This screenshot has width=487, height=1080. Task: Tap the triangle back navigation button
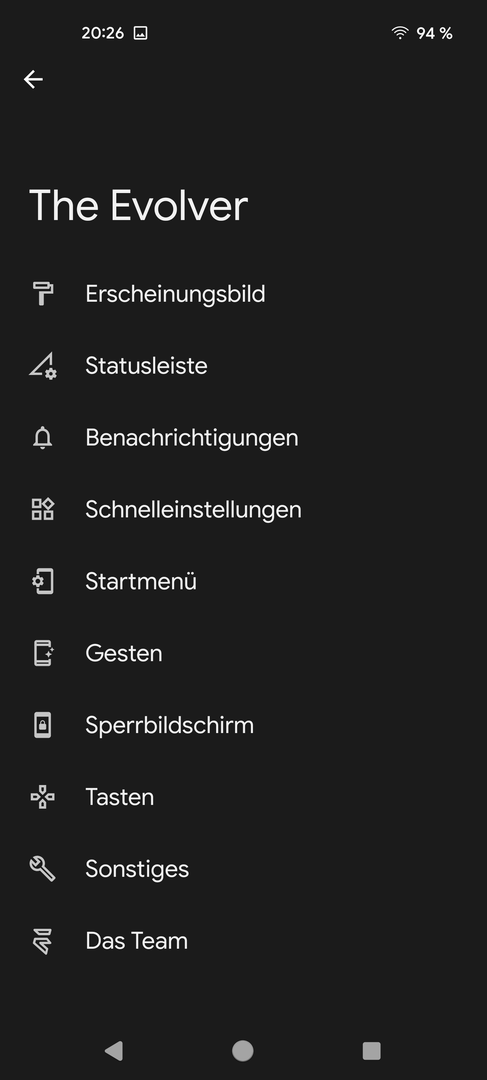click(x=114, y=1050)
